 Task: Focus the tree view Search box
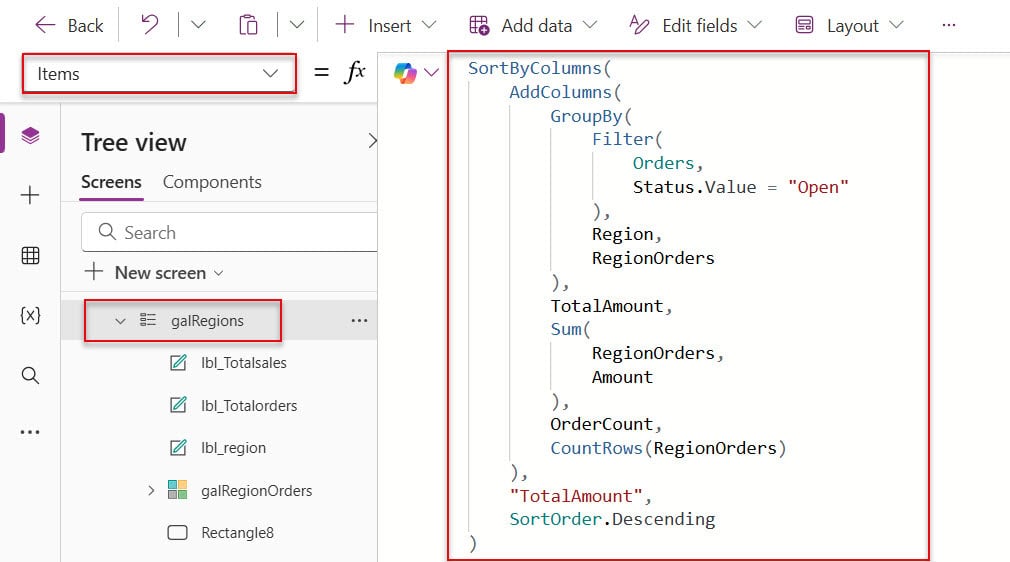(x=229, y=232)
